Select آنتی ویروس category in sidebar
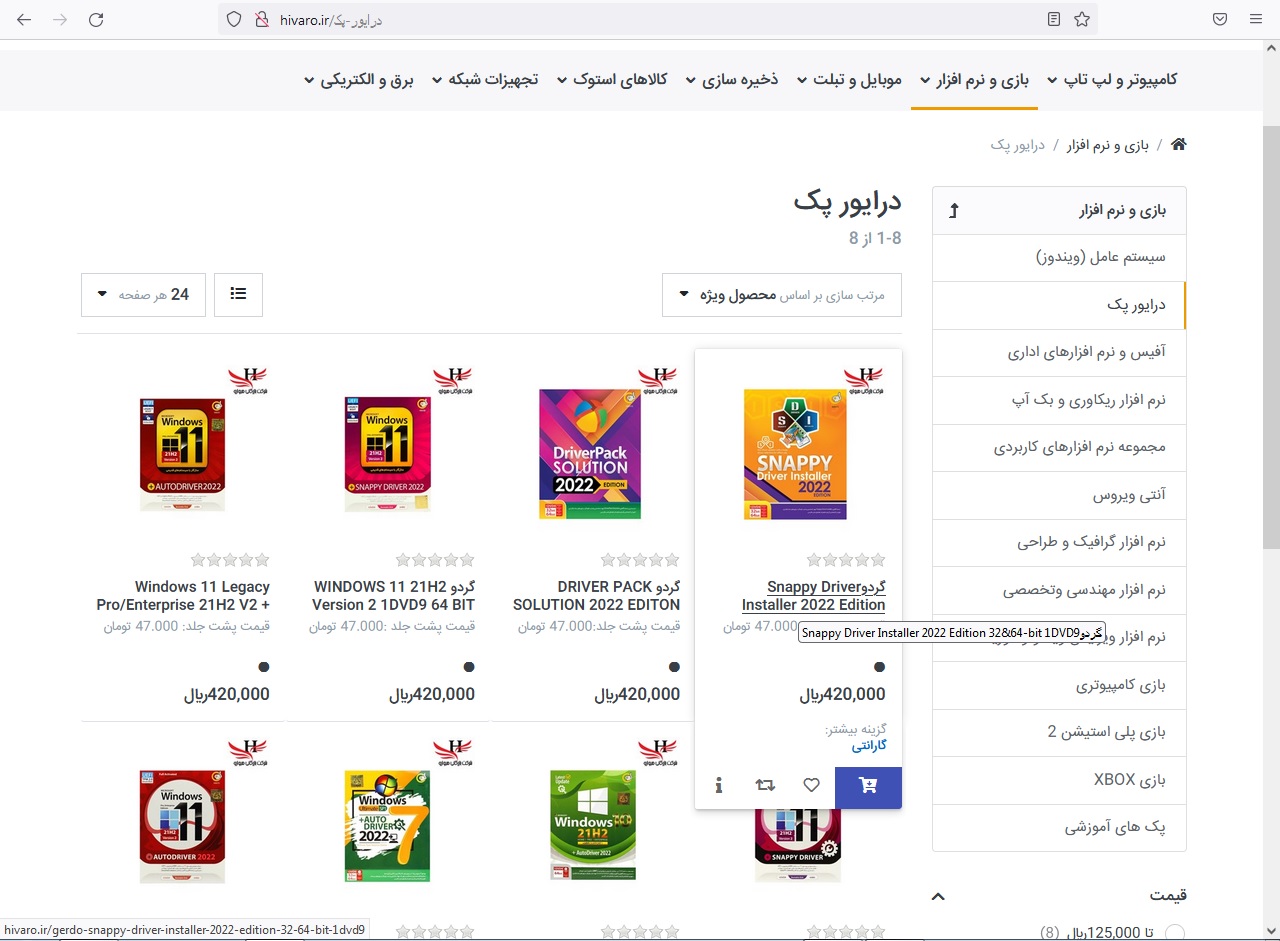 pos(1128,495)
